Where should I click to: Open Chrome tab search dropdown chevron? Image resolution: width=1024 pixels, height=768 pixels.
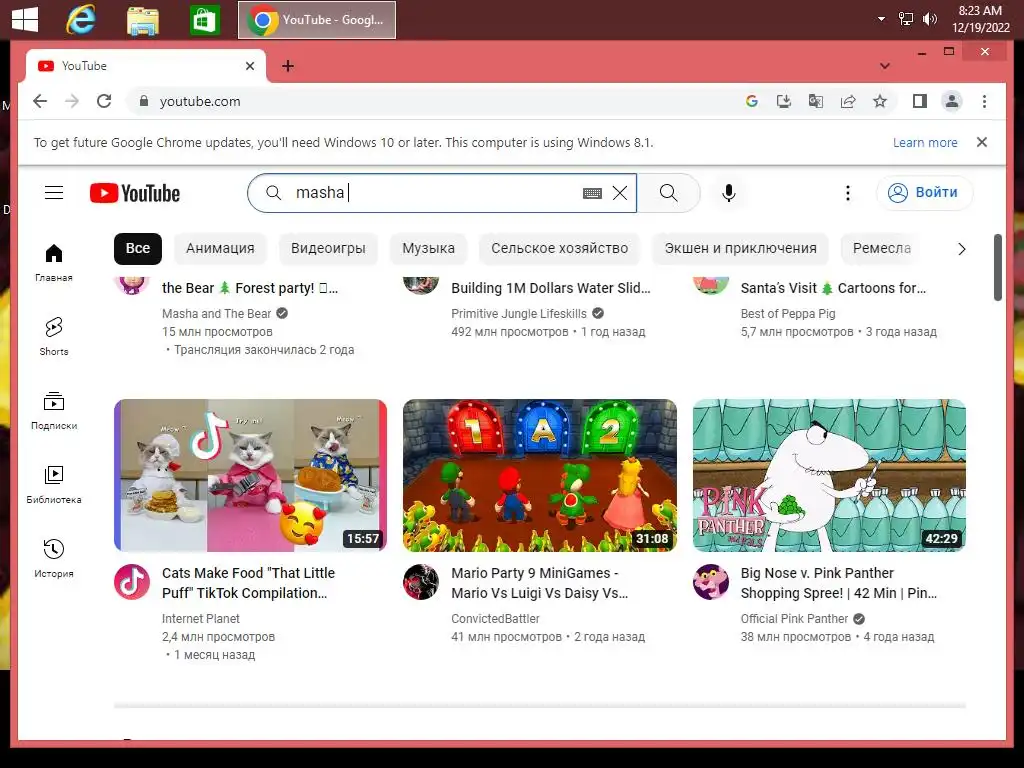(885, 66)
